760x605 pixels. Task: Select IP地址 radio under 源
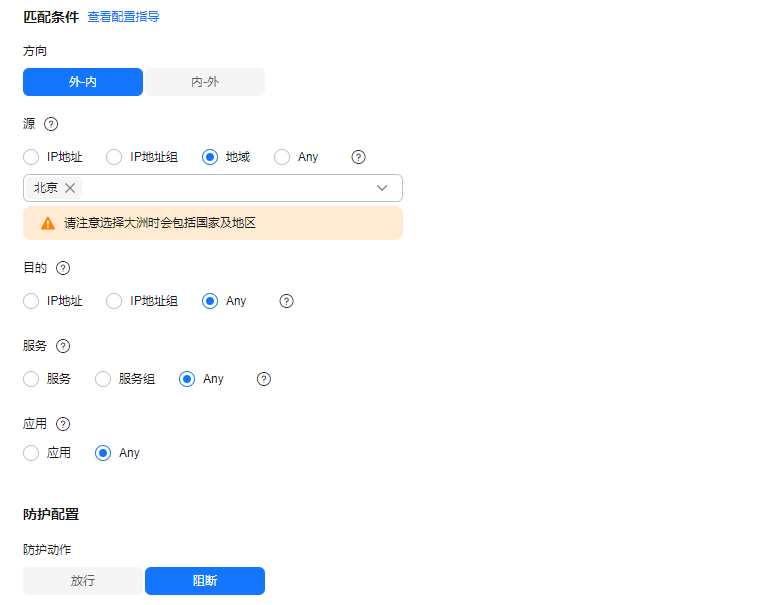(x=31, y=157)
